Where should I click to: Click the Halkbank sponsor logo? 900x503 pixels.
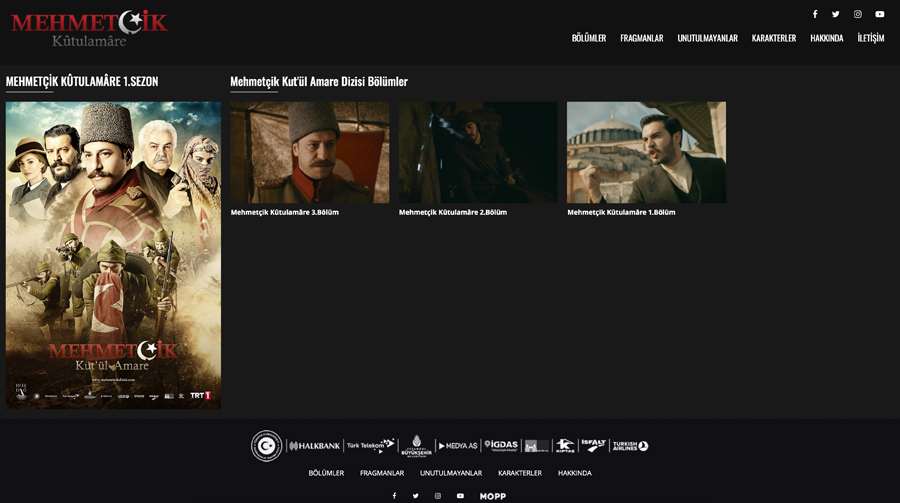pos(315,445)
